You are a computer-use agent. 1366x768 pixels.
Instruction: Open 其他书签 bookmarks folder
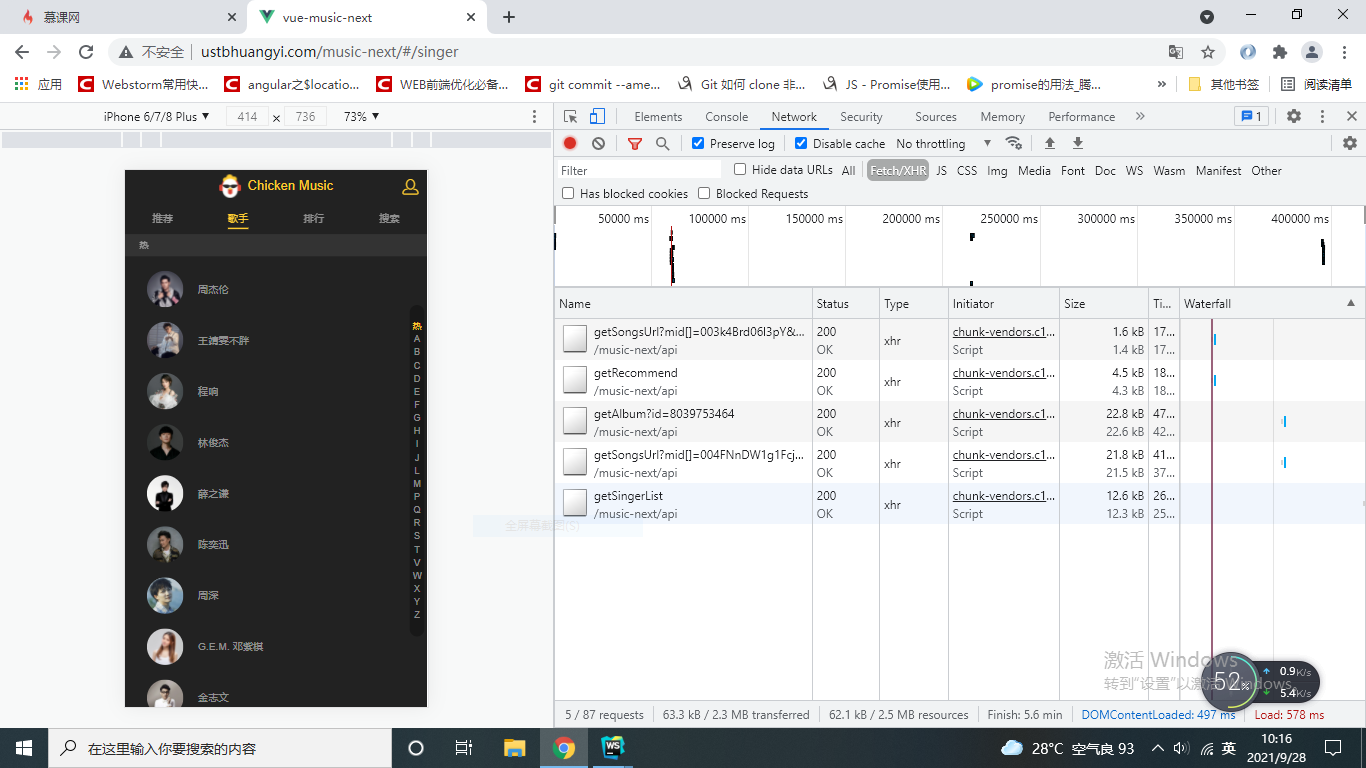click(1224, 84)
